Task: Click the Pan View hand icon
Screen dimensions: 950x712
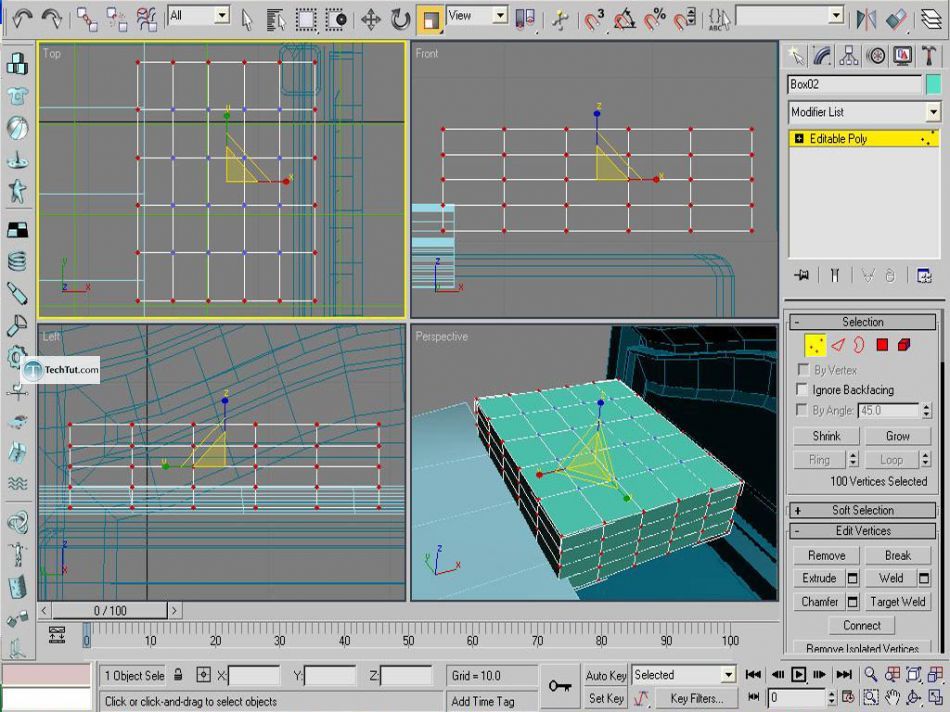Action: click(x=891, y=697)
